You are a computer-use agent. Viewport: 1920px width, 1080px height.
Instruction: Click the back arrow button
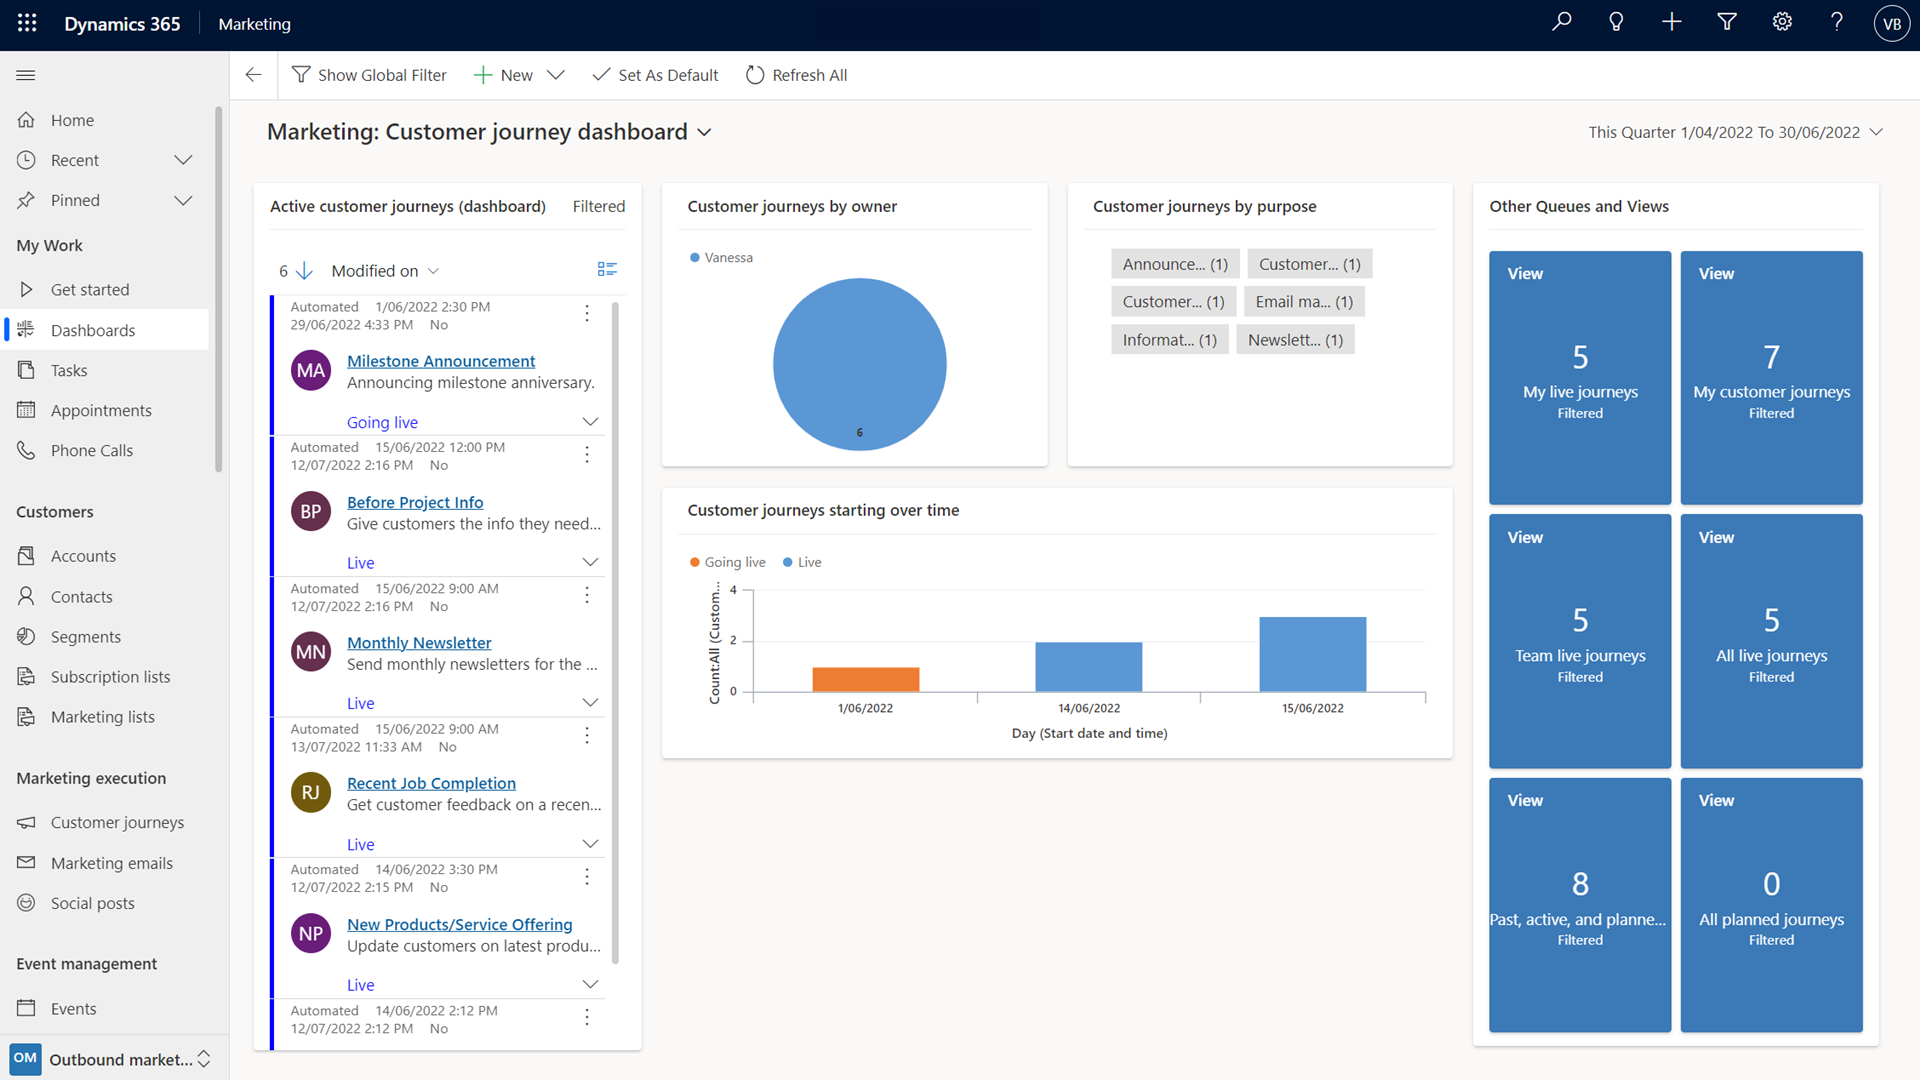point(253,75)
